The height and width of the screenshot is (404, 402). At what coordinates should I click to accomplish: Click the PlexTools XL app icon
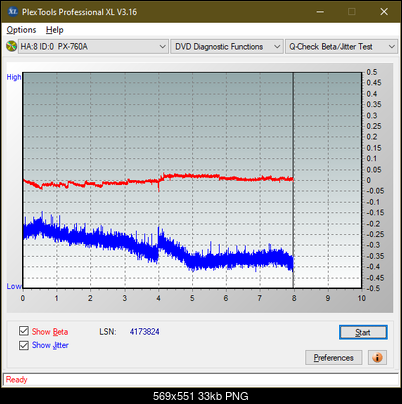(13, 12)
